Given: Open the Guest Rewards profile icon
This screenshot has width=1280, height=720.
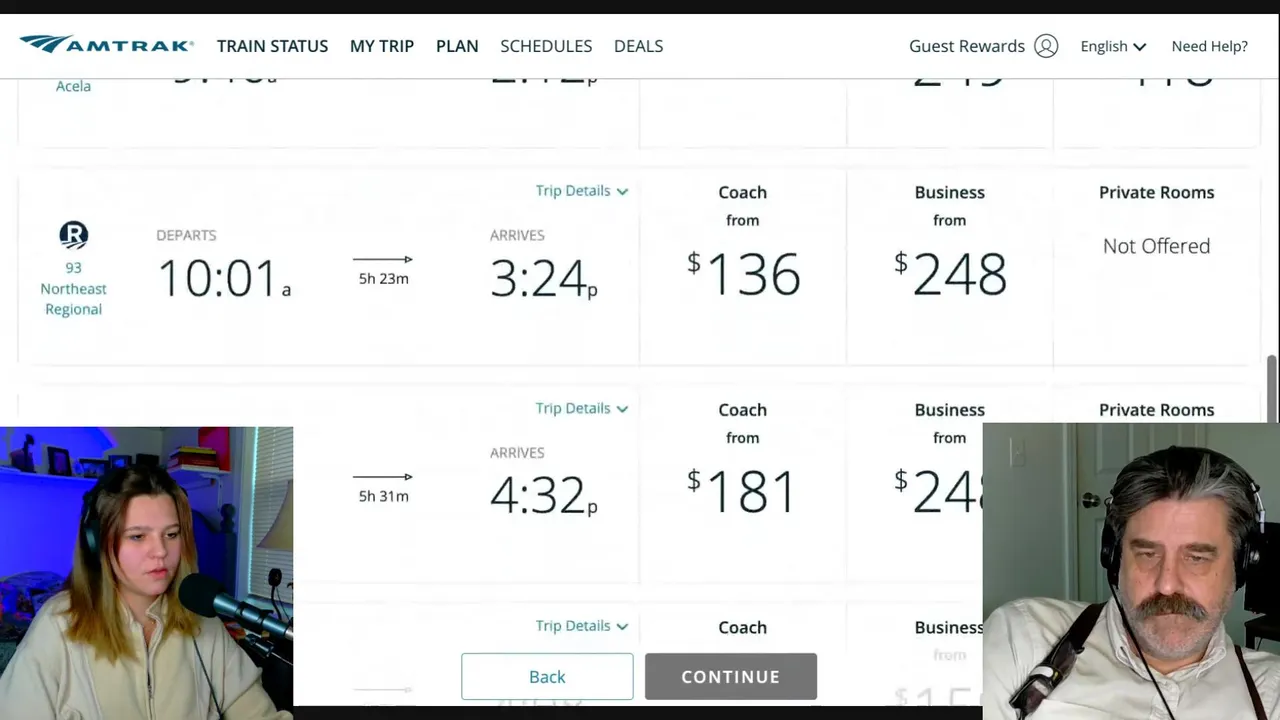Looking at the screenshot, I should coord(1046,46).
